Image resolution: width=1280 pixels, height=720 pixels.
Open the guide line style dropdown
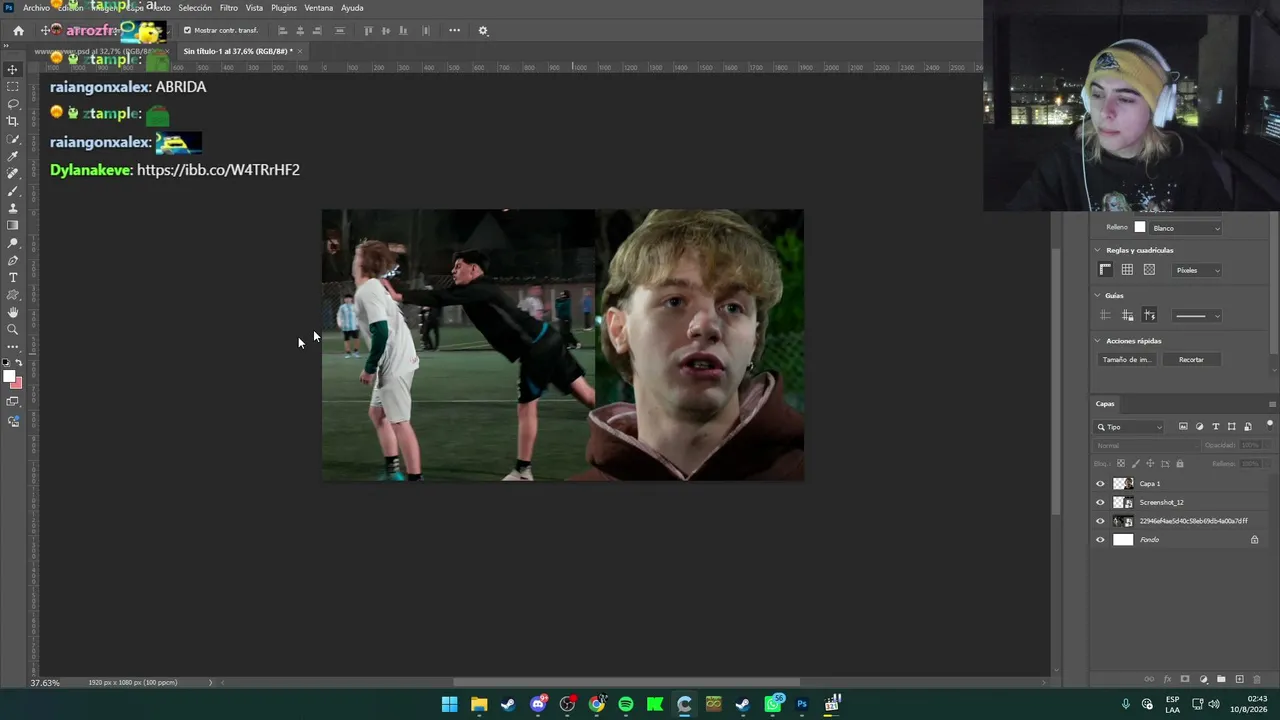coord(1197,316)
